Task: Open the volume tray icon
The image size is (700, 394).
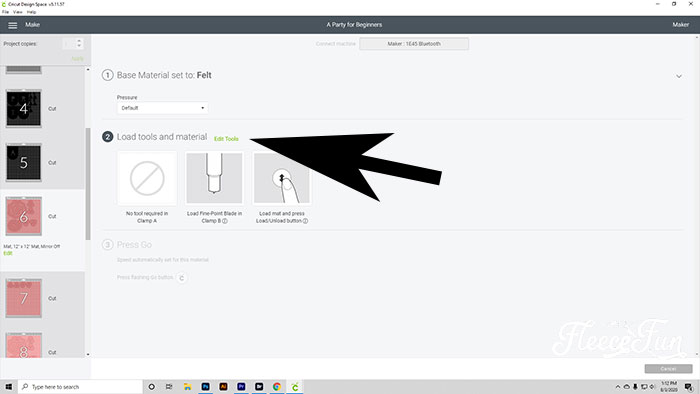Action: tap(652, 387)
